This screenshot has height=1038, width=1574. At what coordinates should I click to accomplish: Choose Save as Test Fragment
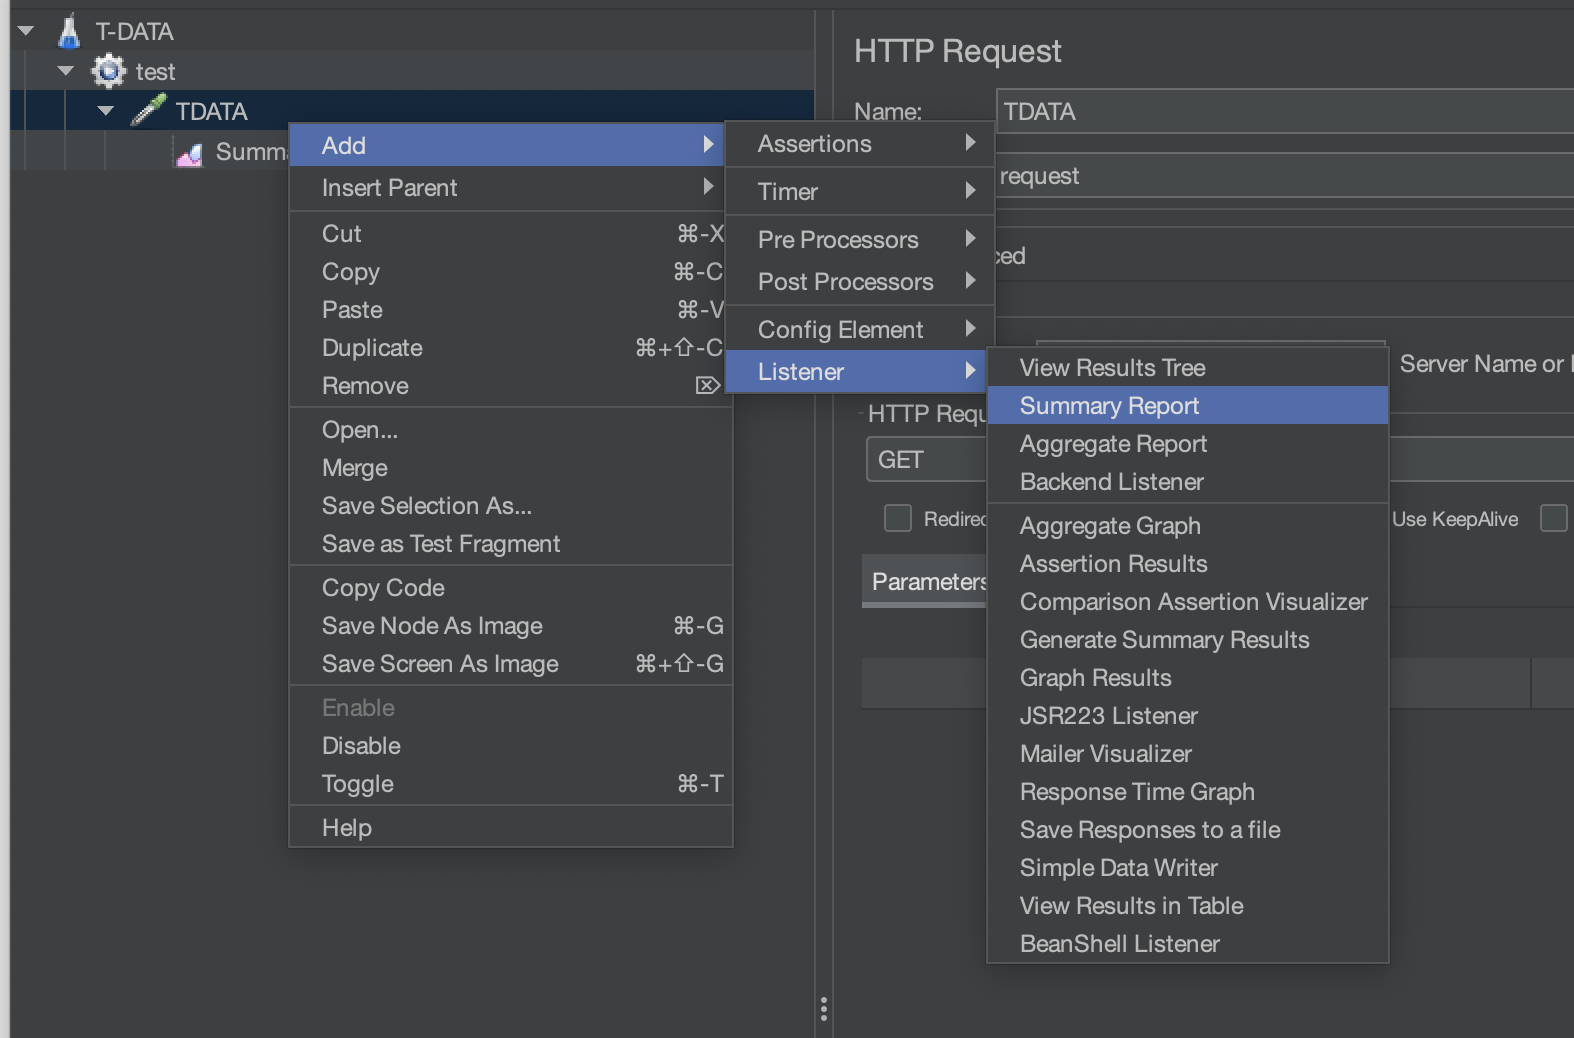pyautogui.click(x=511, y=544)
